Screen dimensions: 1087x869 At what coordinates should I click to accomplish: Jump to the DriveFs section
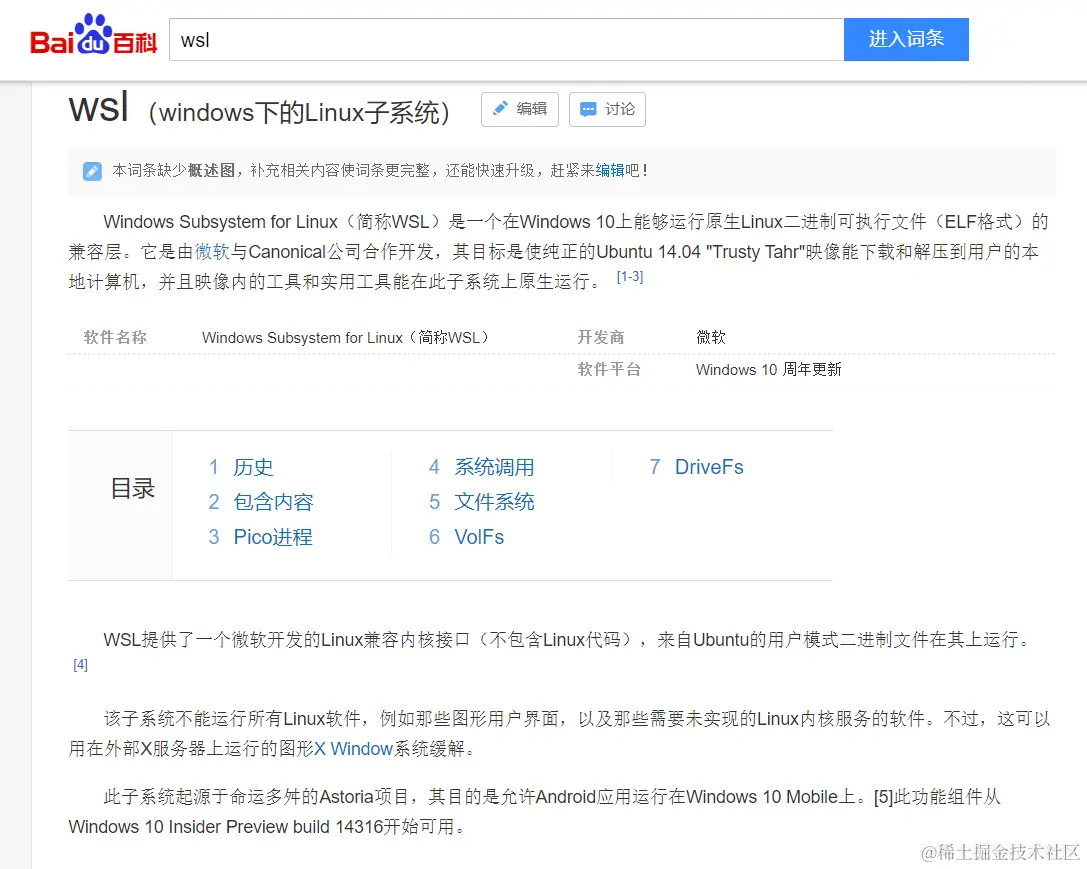(x=709, y=467)
